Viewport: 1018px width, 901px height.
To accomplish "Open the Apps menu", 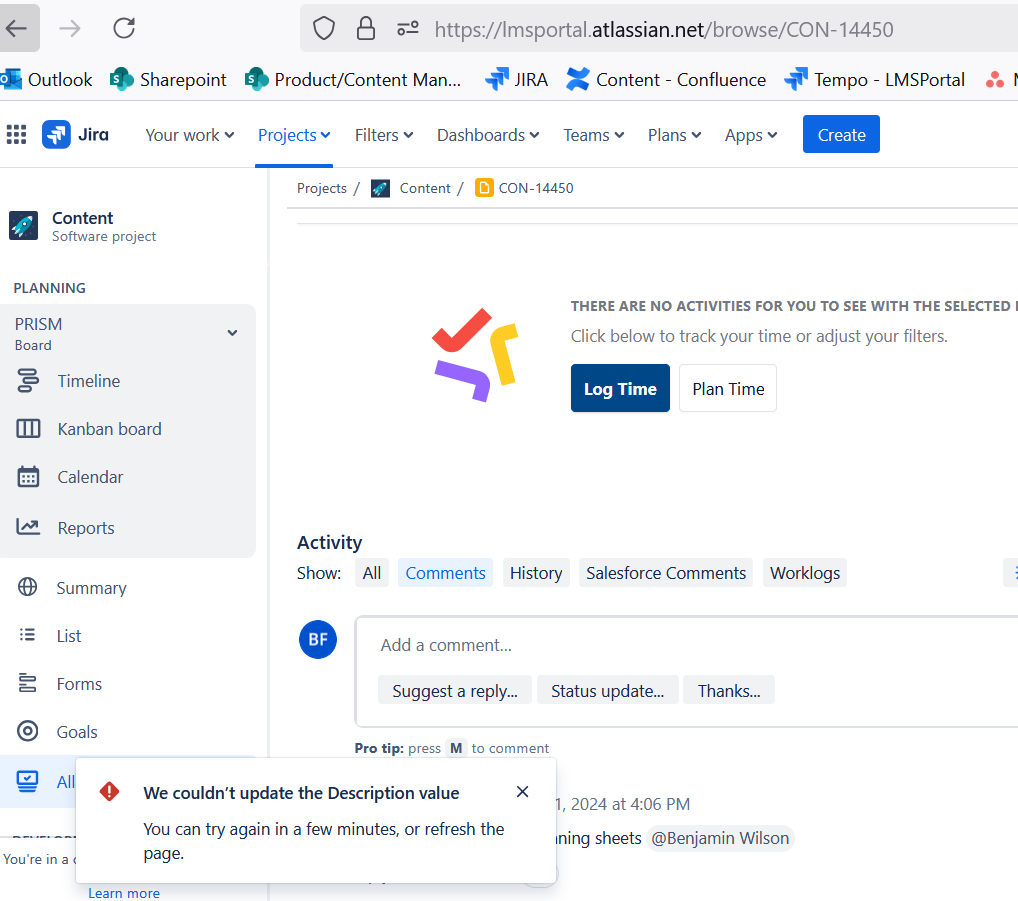I will [751, 134].
